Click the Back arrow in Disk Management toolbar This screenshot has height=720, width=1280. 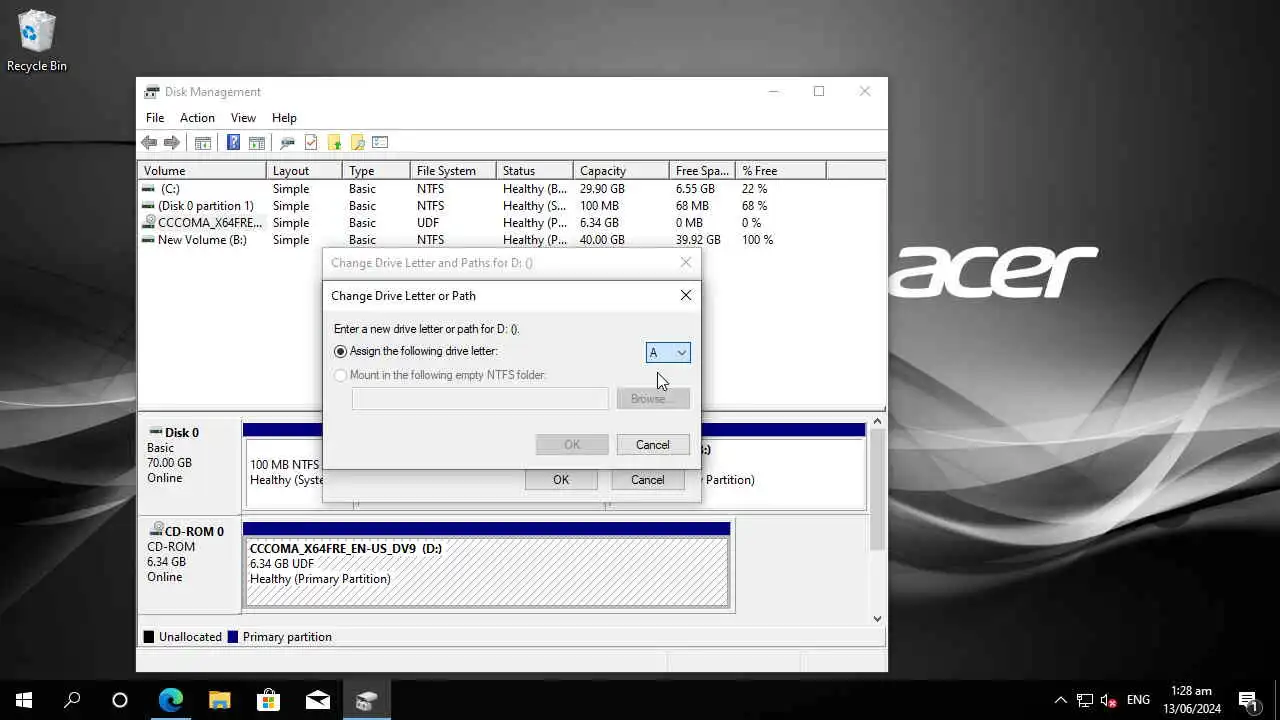pos(149,143)
